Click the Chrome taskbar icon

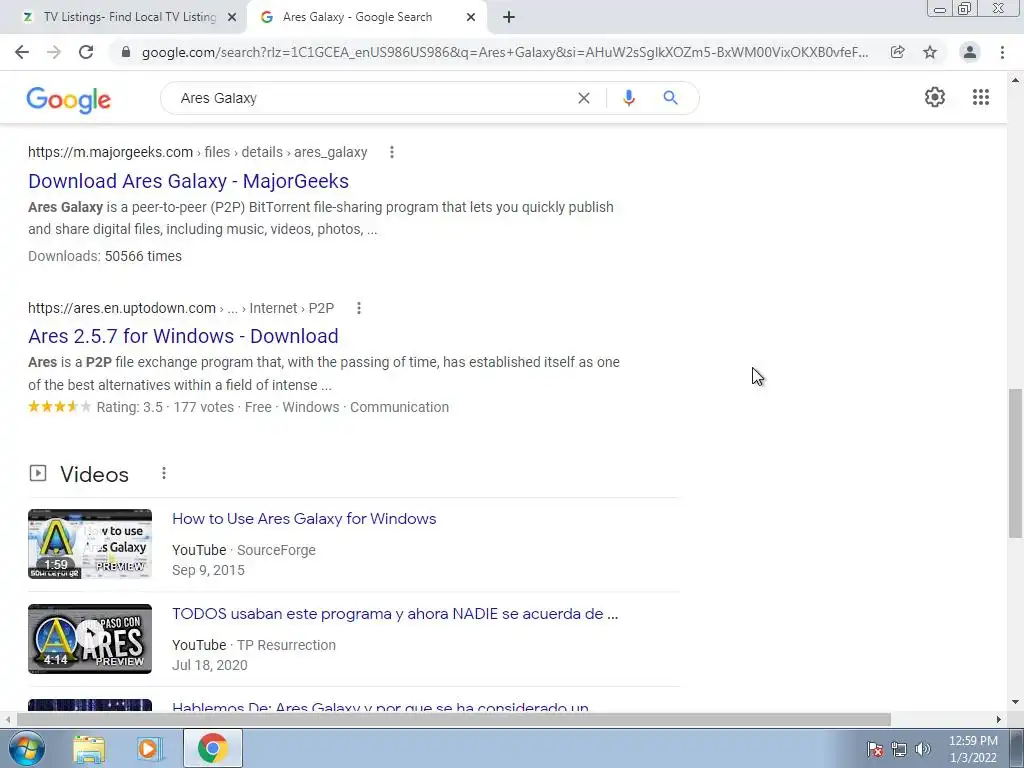tap(212, 748)
